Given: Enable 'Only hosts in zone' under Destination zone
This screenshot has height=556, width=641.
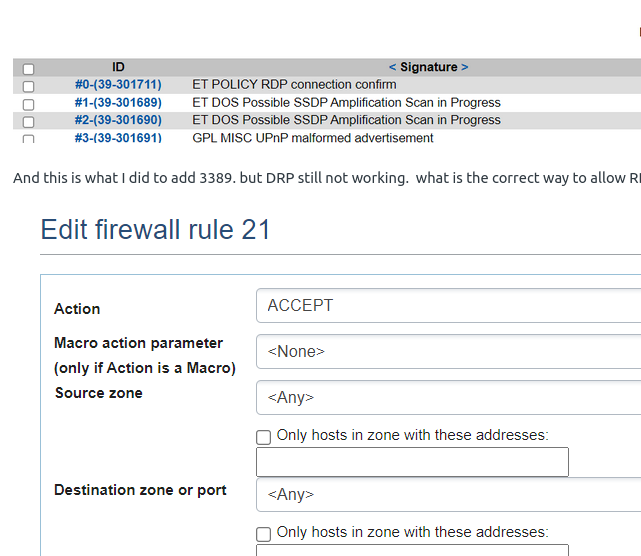Looking at the screenshot, I should tap(264, 534).
